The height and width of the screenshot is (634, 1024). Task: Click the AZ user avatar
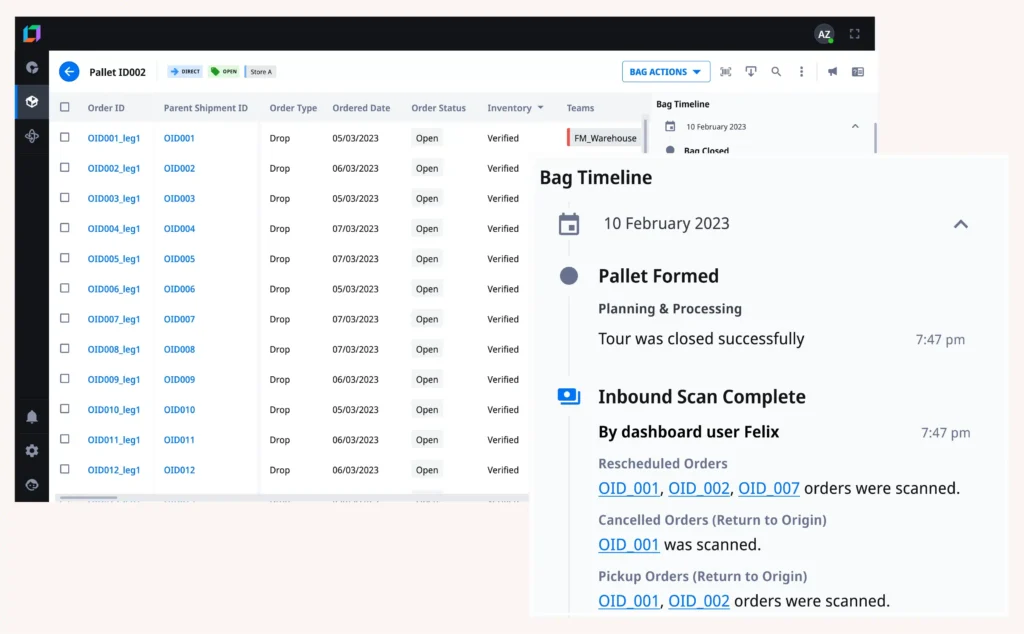point(824,34)
